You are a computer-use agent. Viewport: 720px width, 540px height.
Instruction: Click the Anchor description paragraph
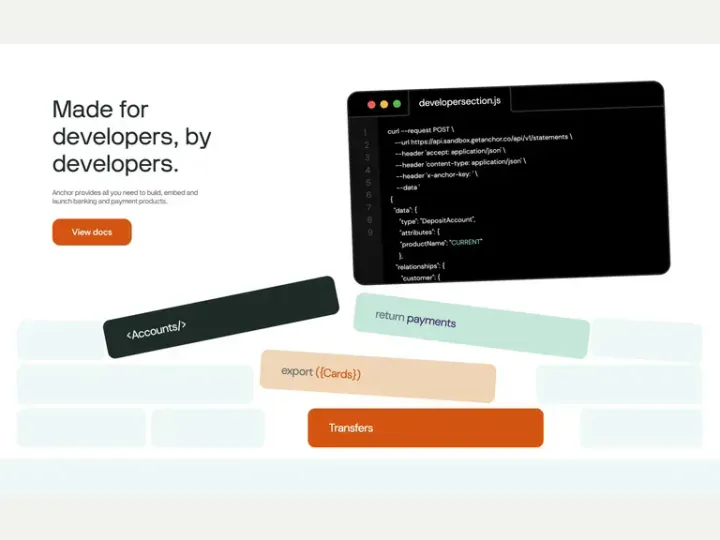tap(125, 197)
